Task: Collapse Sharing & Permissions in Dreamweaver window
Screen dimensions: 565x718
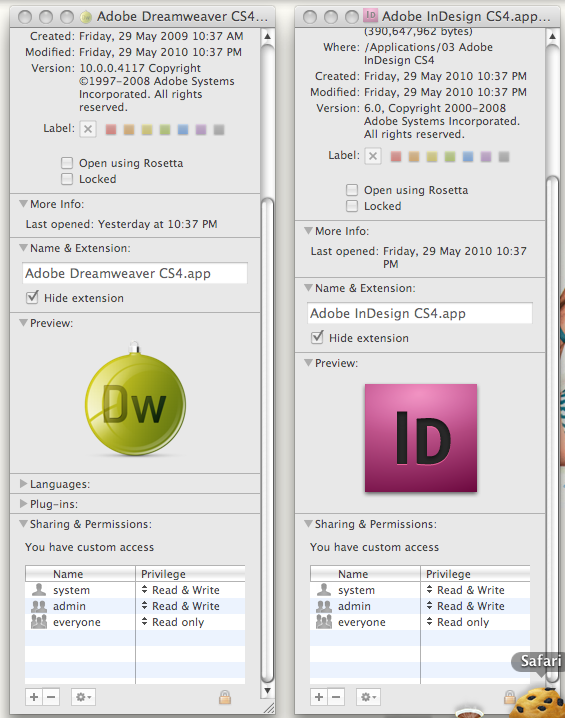Action: [23, 524]
